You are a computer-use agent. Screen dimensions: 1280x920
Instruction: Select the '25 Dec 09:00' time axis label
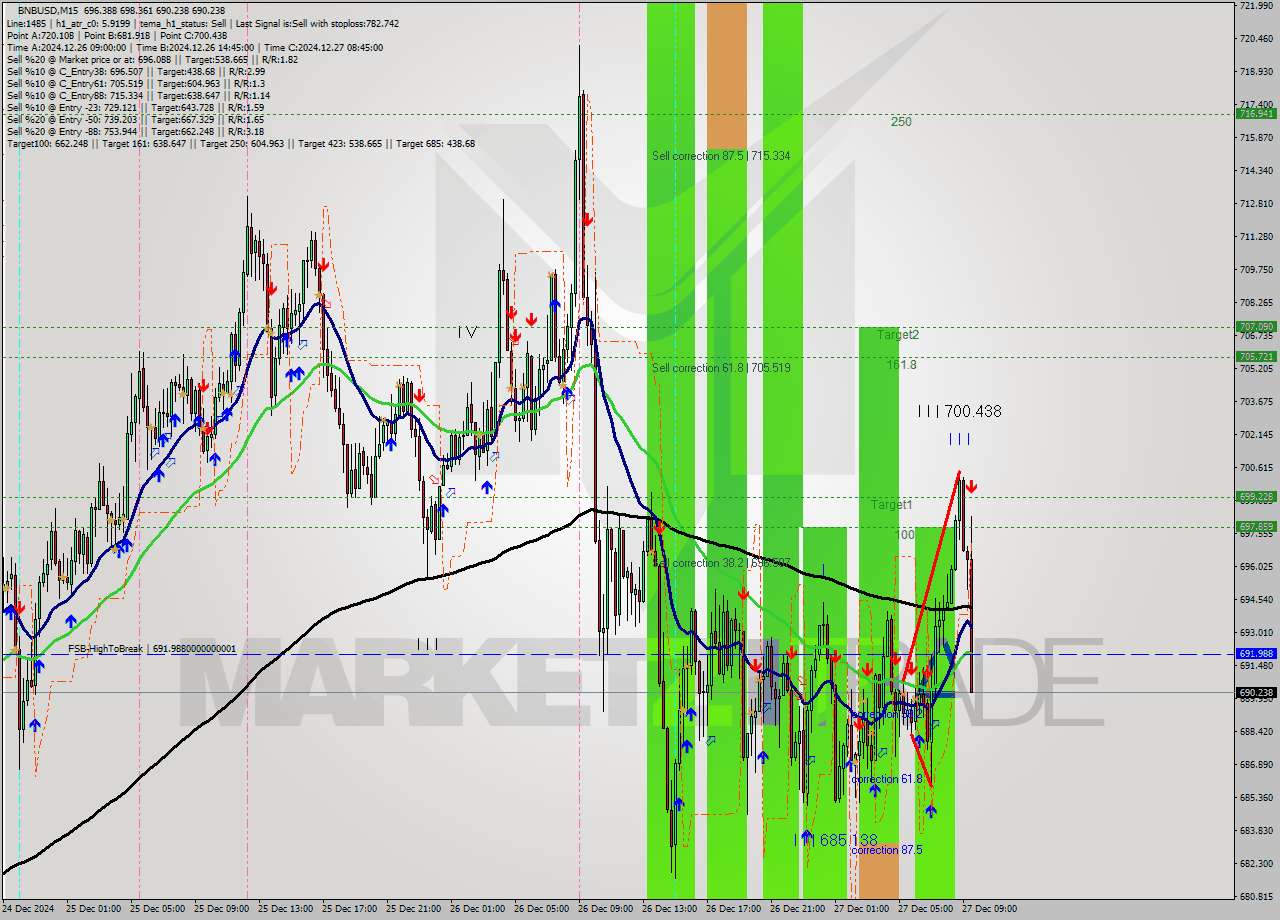[x=220, y=909]
